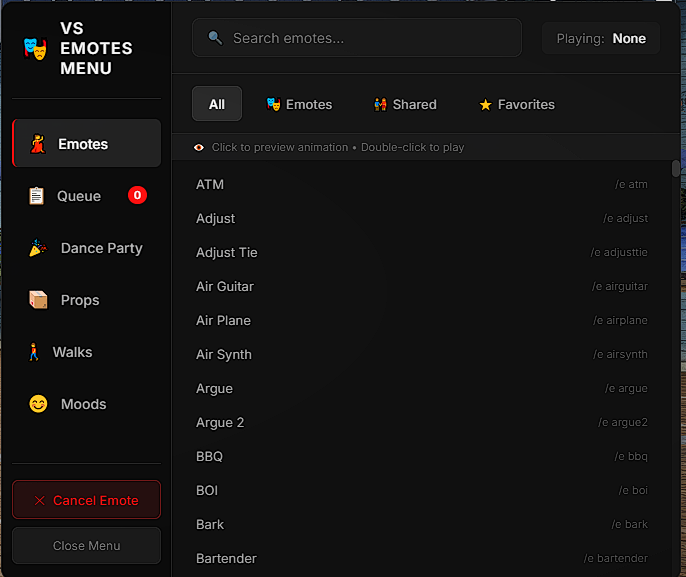Viewport: 686px width, 577px height.
Task: Click the red X icon in Cancel Emote
Action: pyautogui.click(x=39, y=500)
